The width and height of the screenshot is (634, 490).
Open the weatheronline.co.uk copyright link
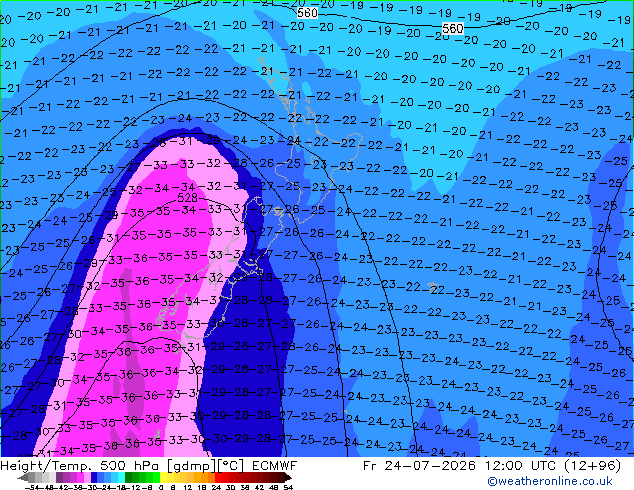tap(550, 481)
